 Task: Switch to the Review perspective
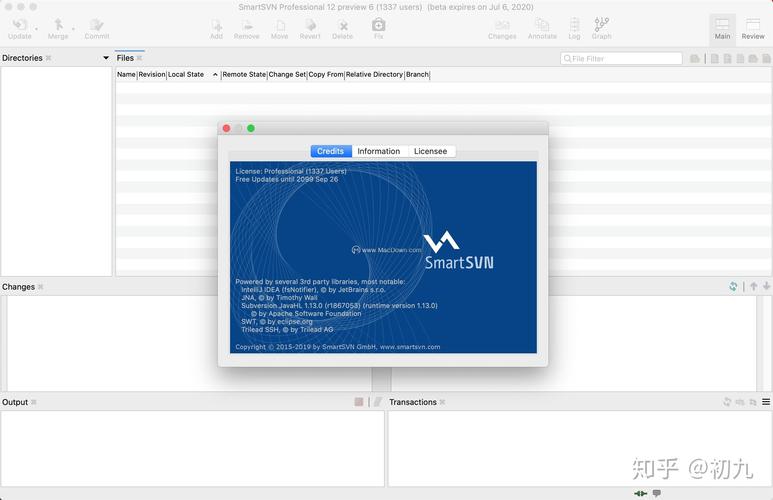coord(753,29)
